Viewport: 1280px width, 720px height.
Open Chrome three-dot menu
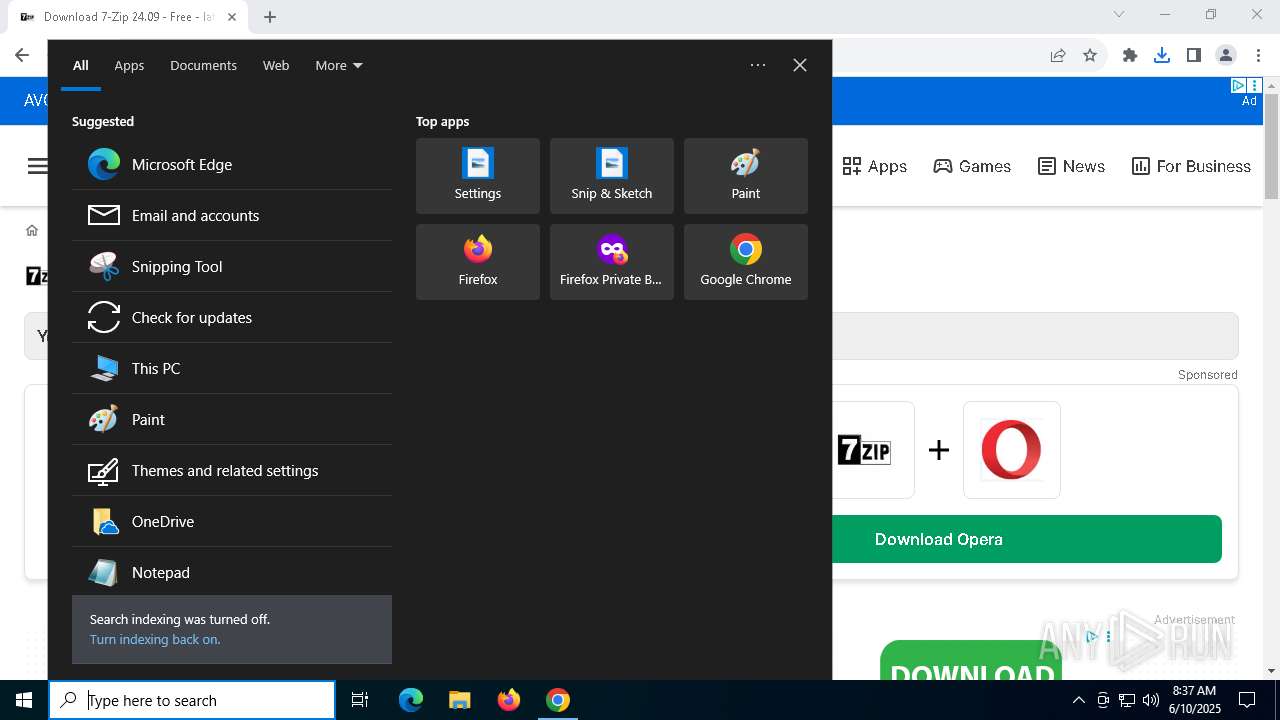pyautogui.click(x=1257, y=55)
